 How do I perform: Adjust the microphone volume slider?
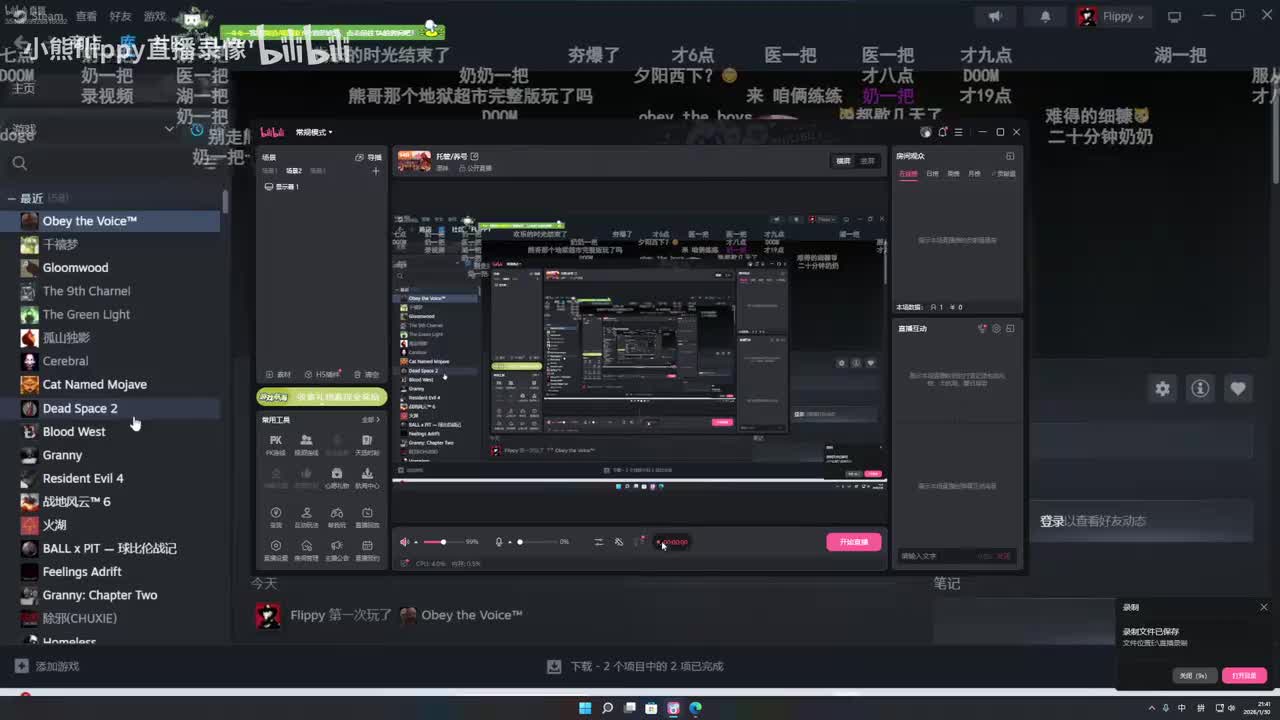pyautogui.click(x=536, y=542)
